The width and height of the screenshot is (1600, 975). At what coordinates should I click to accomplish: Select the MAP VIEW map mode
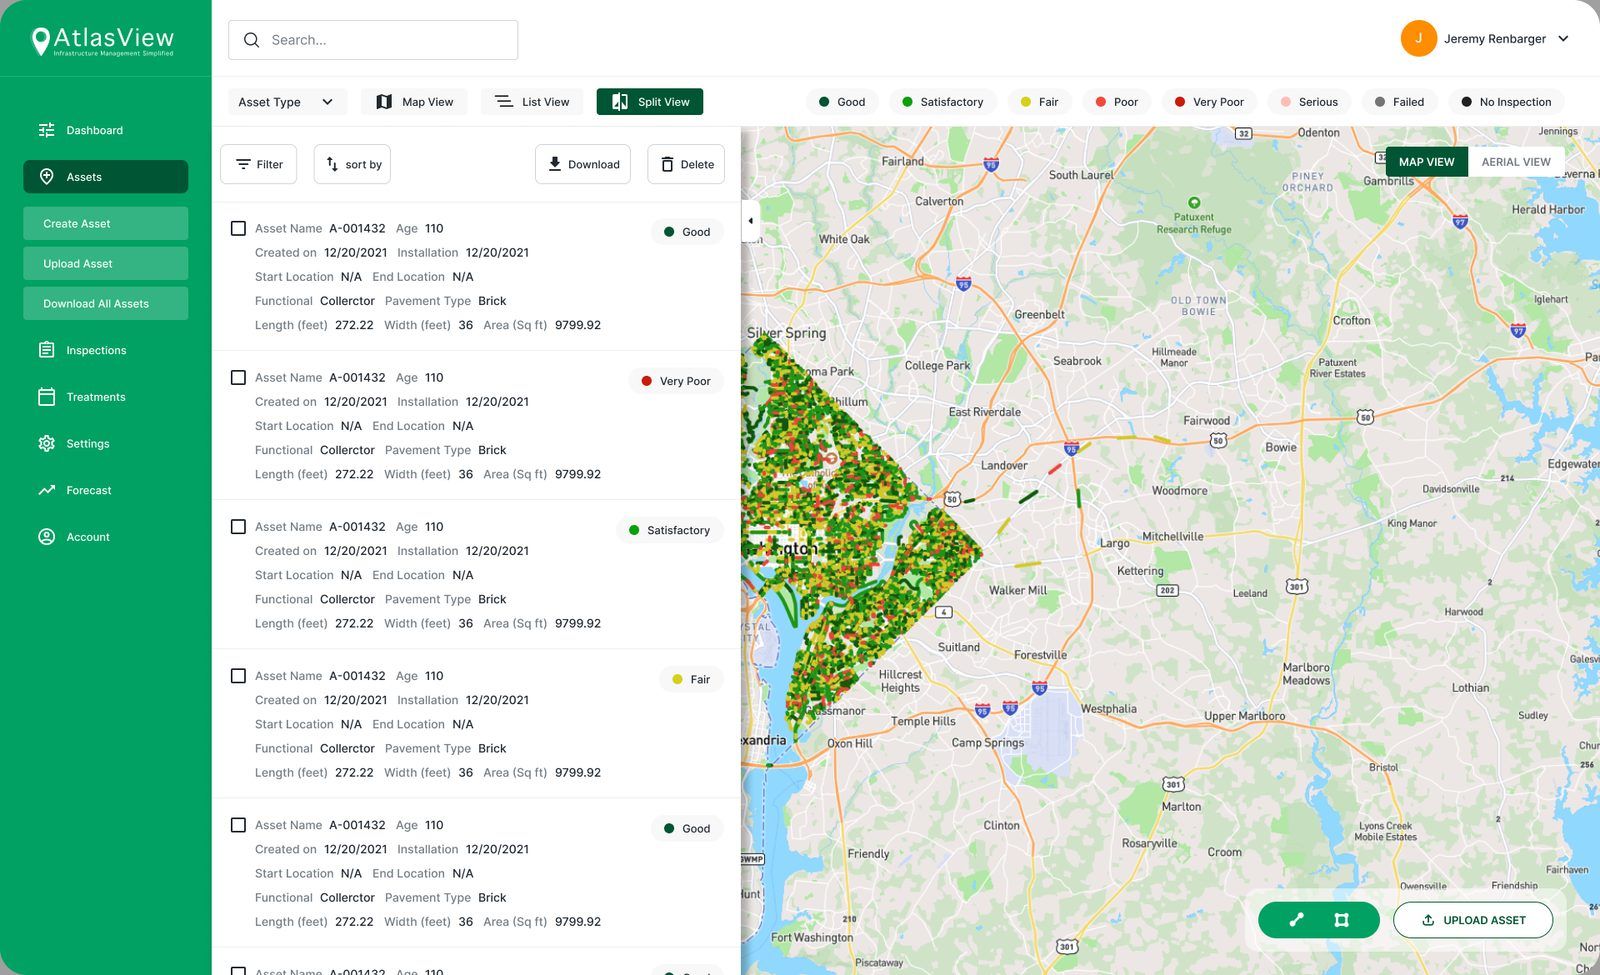[x=1427, y=162]
